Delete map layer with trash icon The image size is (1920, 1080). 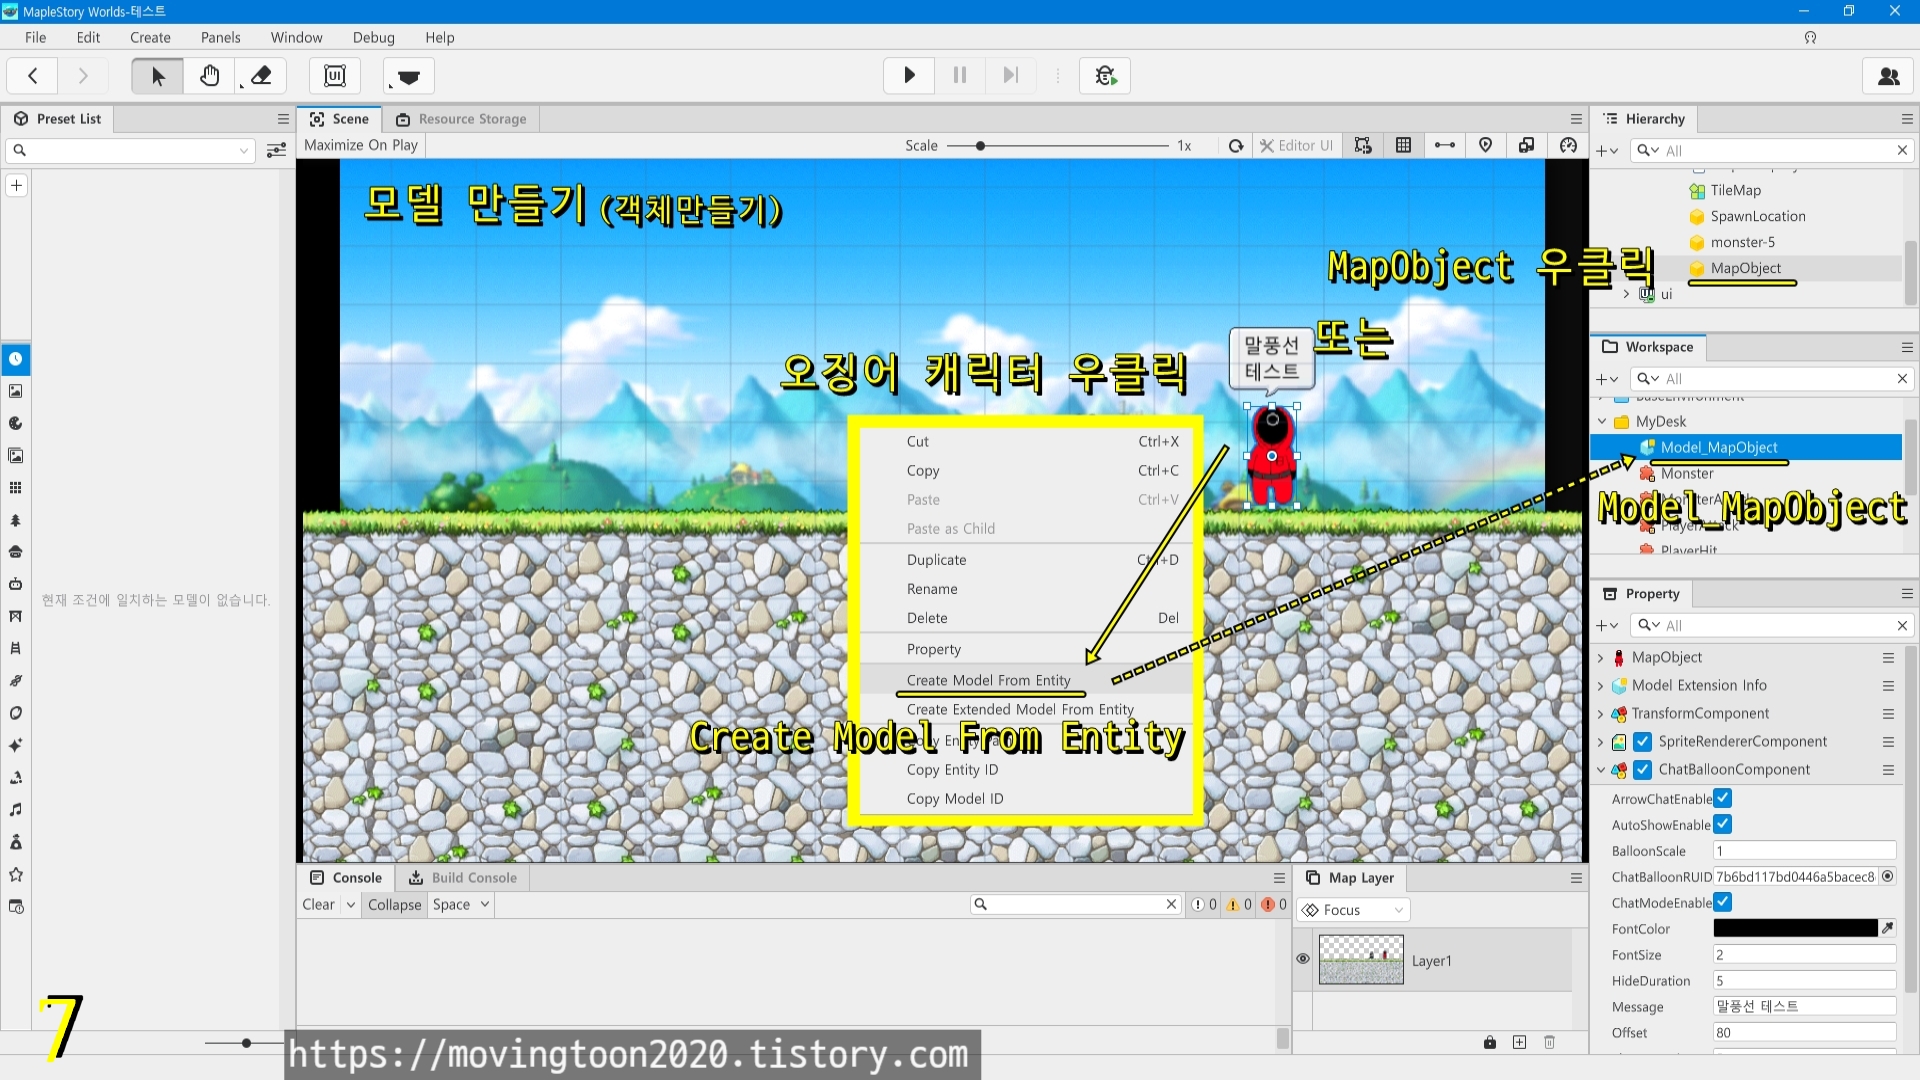1550,1043
